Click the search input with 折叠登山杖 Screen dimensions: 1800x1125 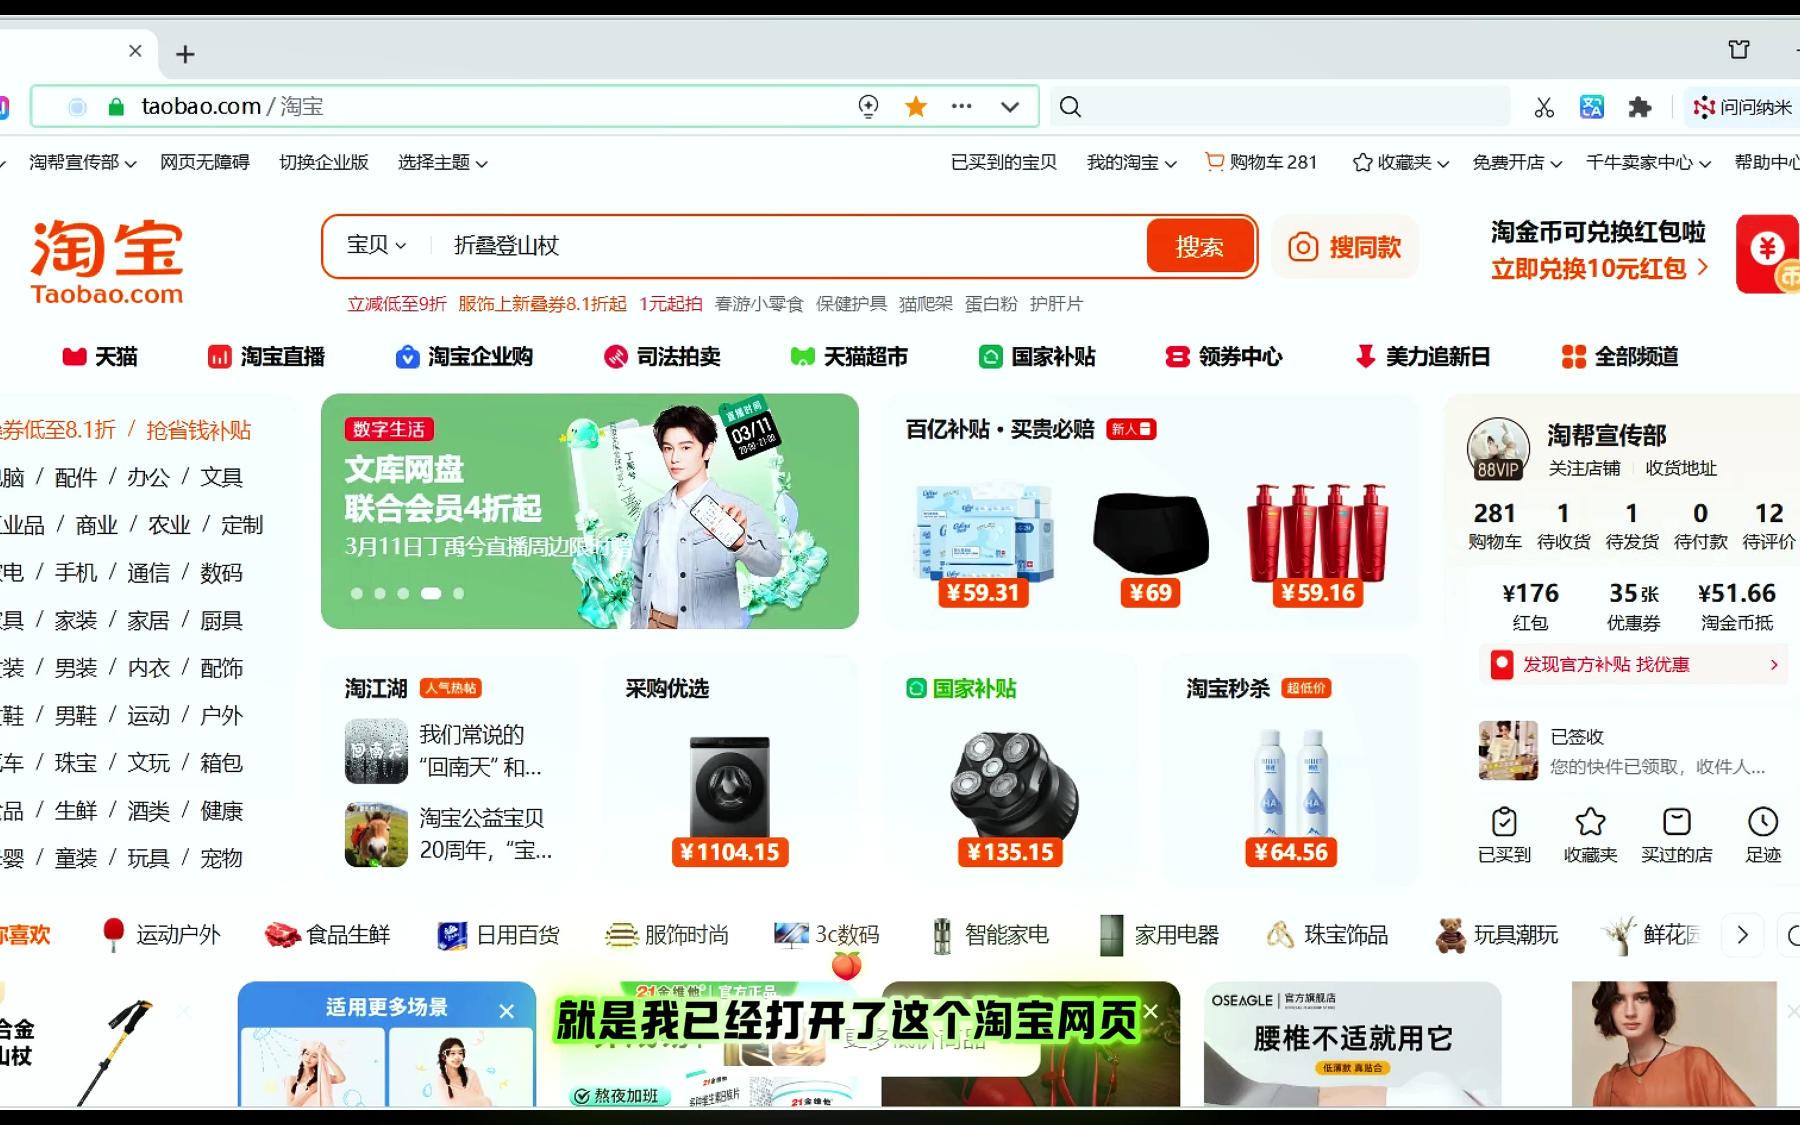pyautogui.click(x=780, y=246)
